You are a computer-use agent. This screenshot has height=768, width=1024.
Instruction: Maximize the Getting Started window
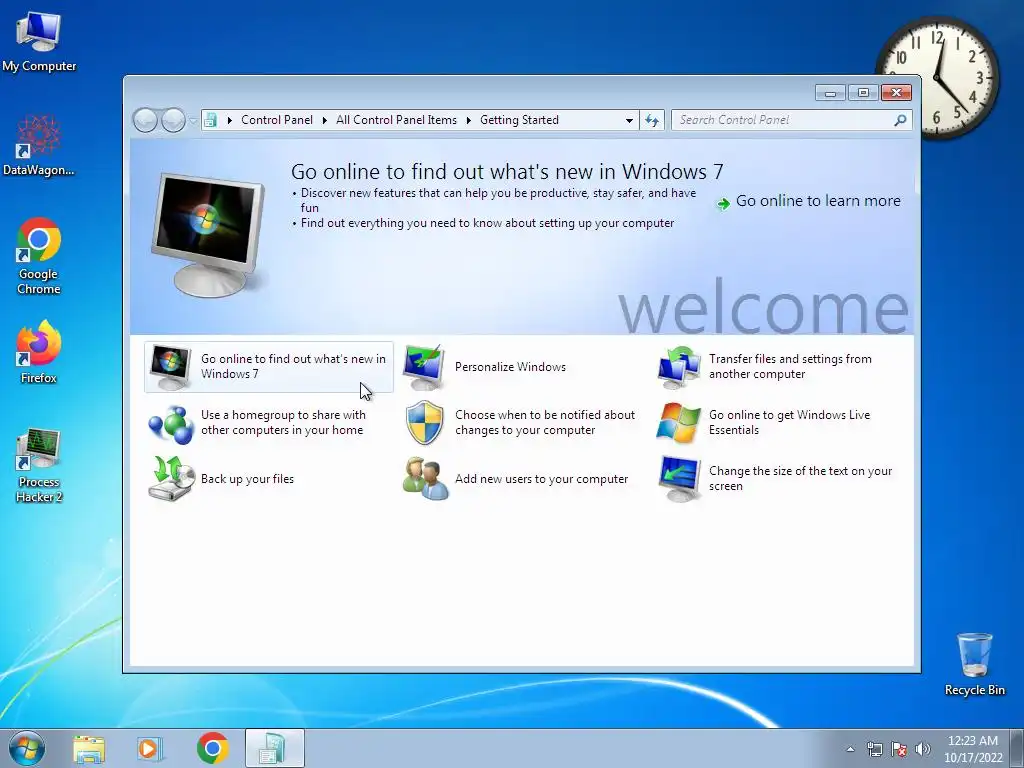click(x=863, y=93)
